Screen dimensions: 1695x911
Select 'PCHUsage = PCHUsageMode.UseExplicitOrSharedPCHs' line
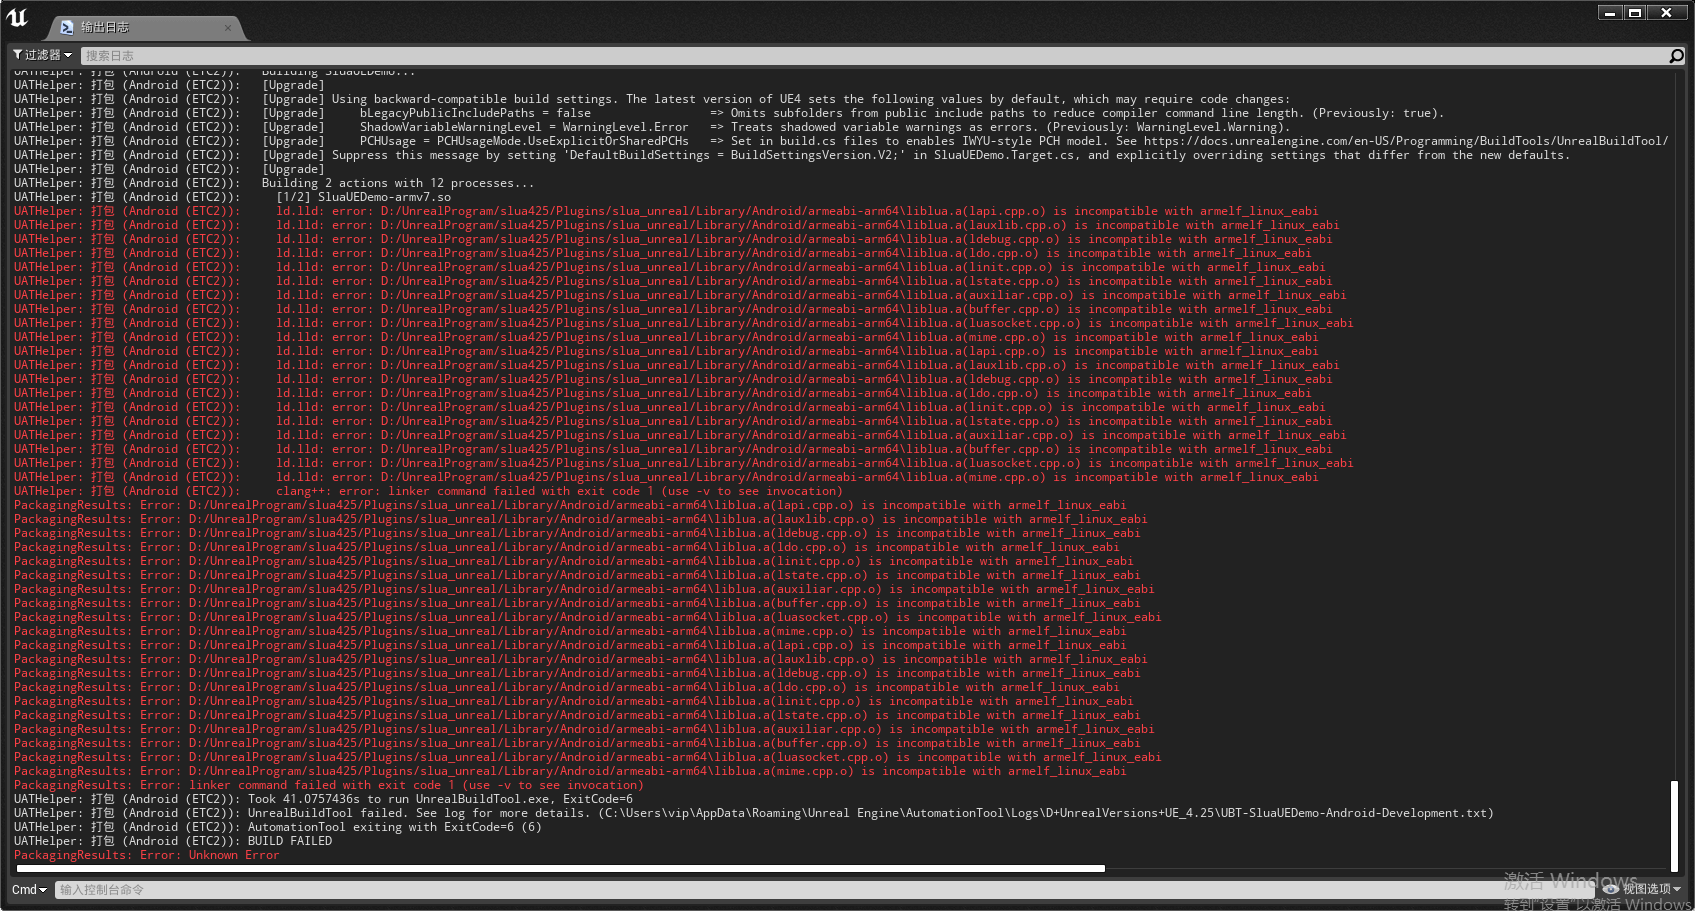pyautogui.click(x=841, y=141)
